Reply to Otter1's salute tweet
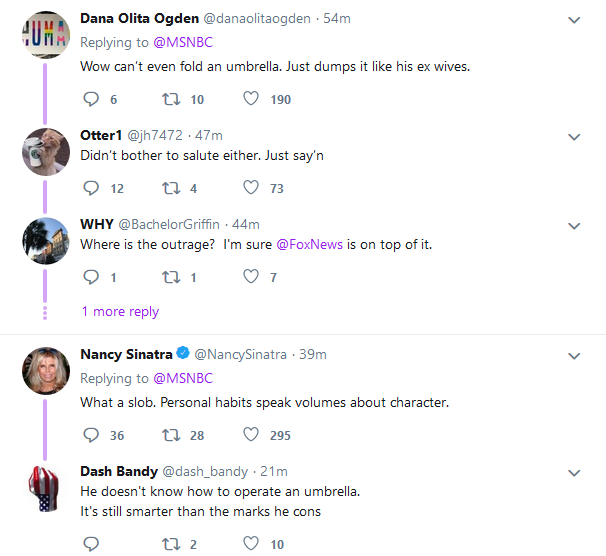This screenshot has height=556, width=606. coord(91,188)
